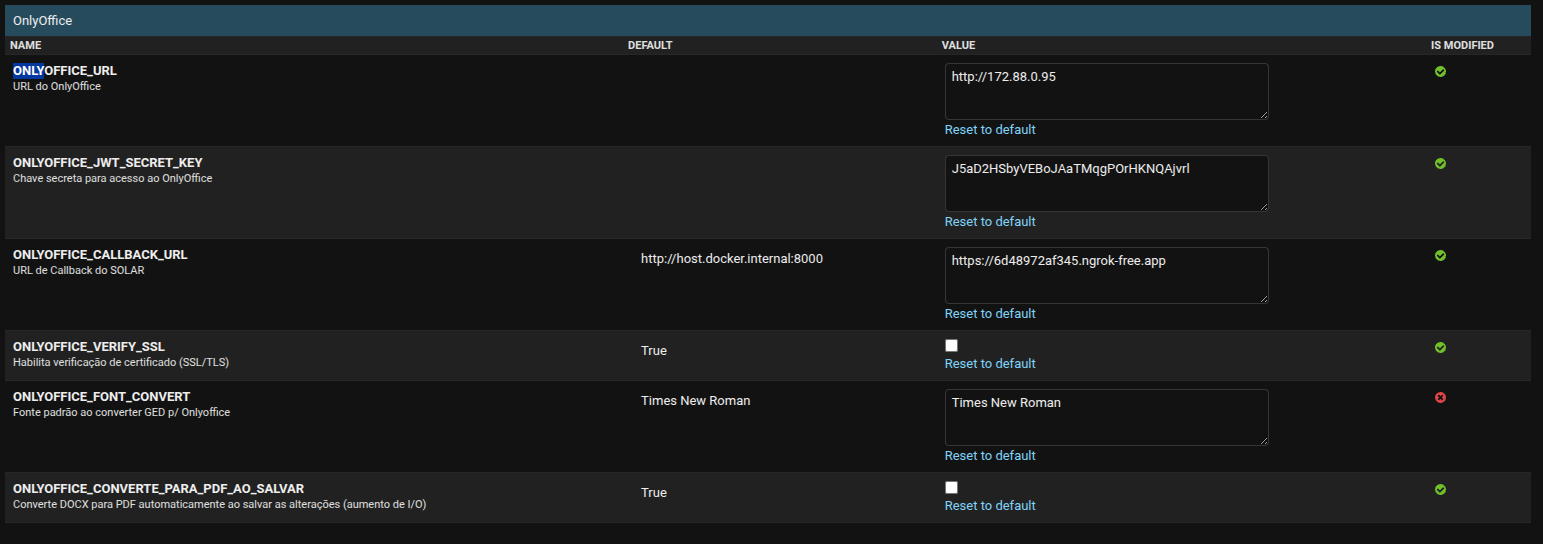Screen dimensions: 1543x544
Task: Focus the JWT secret key textarea
Action: click(x=1107, y=184)
